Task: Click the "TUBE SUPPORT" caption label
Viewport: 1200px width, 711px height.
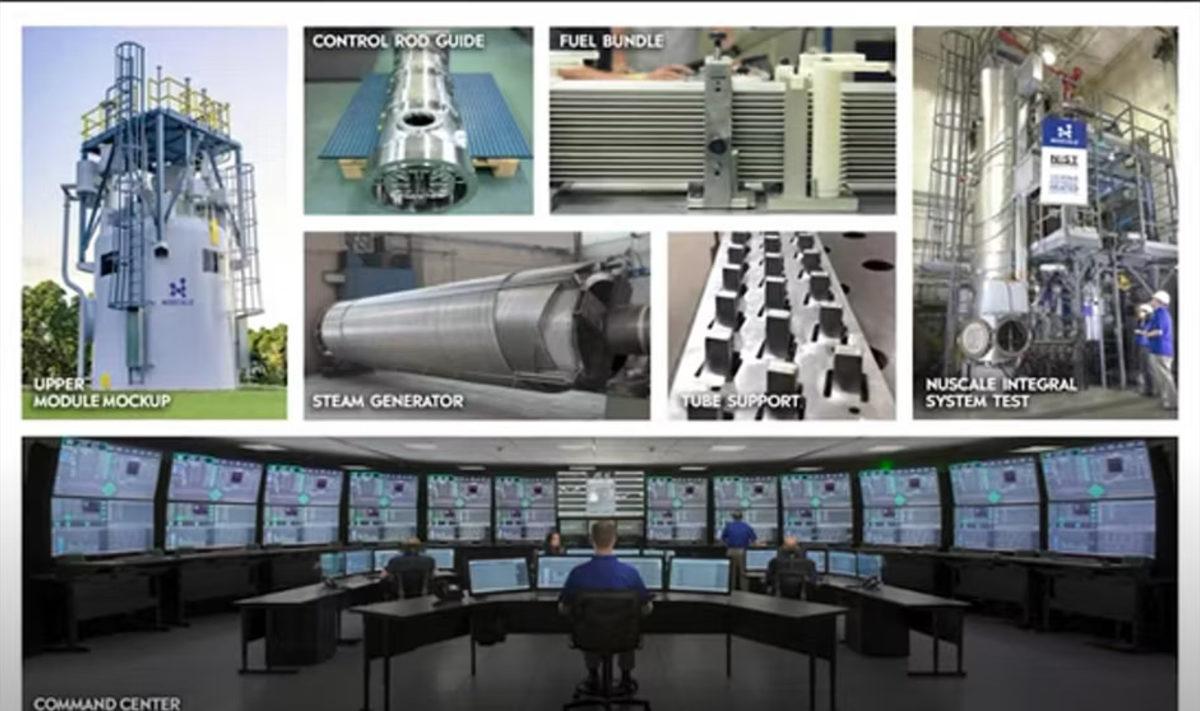Action: pyautogui.click(x=740, y=401)
